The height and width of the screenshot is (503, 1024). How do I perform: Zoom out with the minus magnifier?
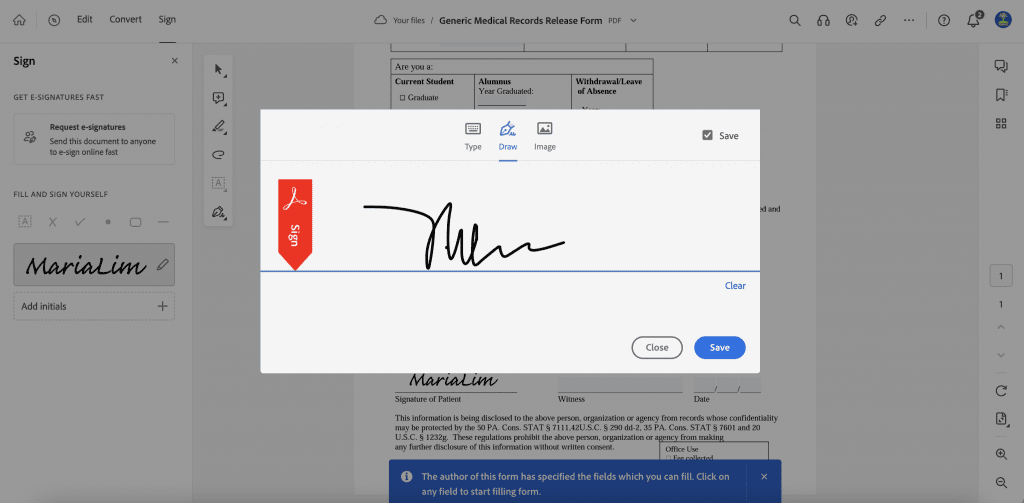click(1001, 483)
